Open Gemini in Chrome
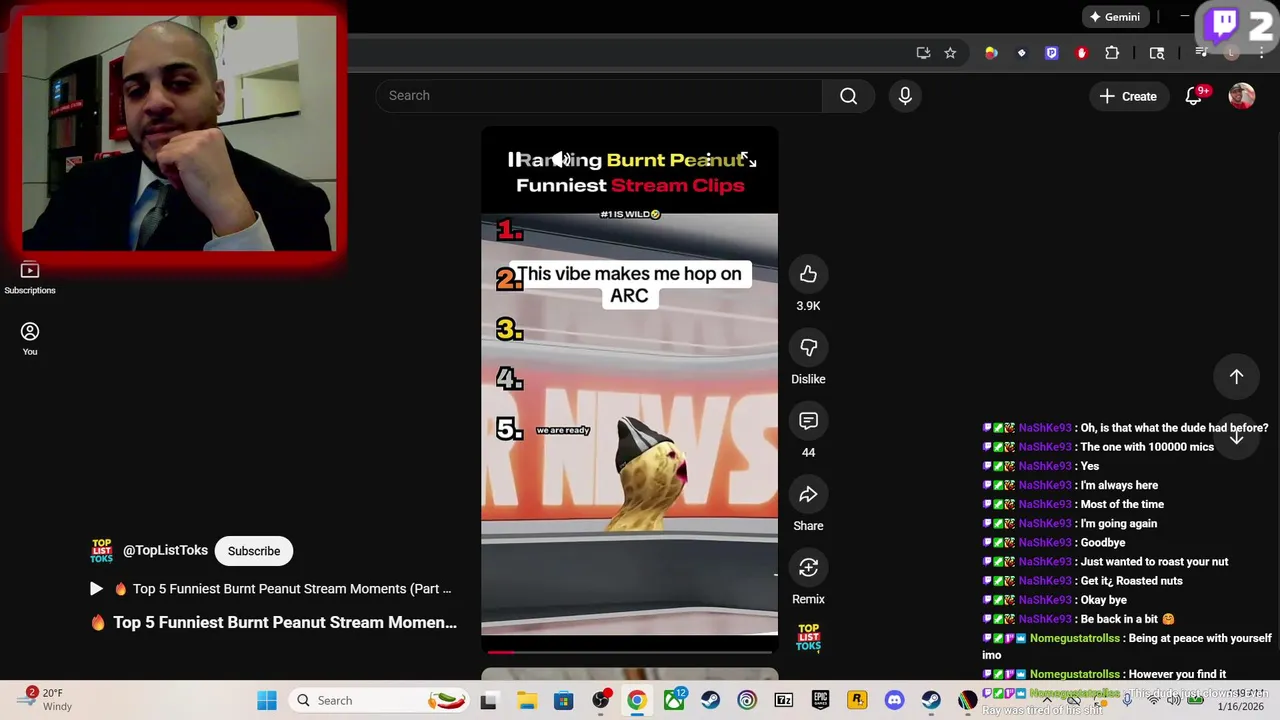The width and height of the screenshot is (1280, 720). [x=1115, y=17]
